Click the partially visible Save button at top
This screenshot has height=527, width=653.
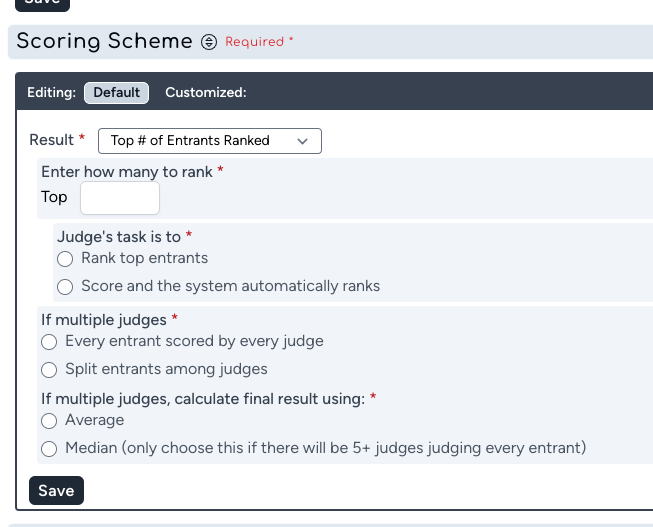[x=42, y=4]
